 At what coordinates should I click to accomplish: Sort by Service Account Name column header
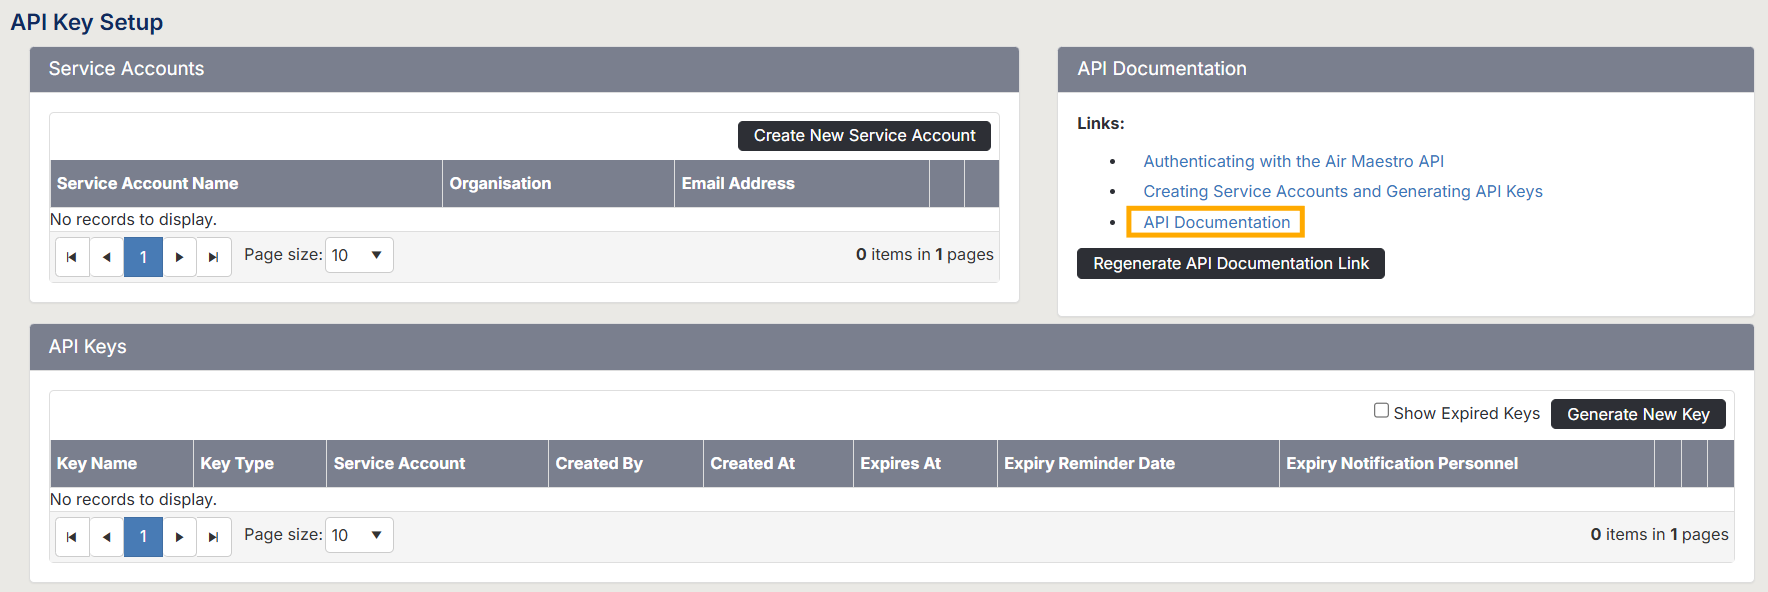point(147,184)
